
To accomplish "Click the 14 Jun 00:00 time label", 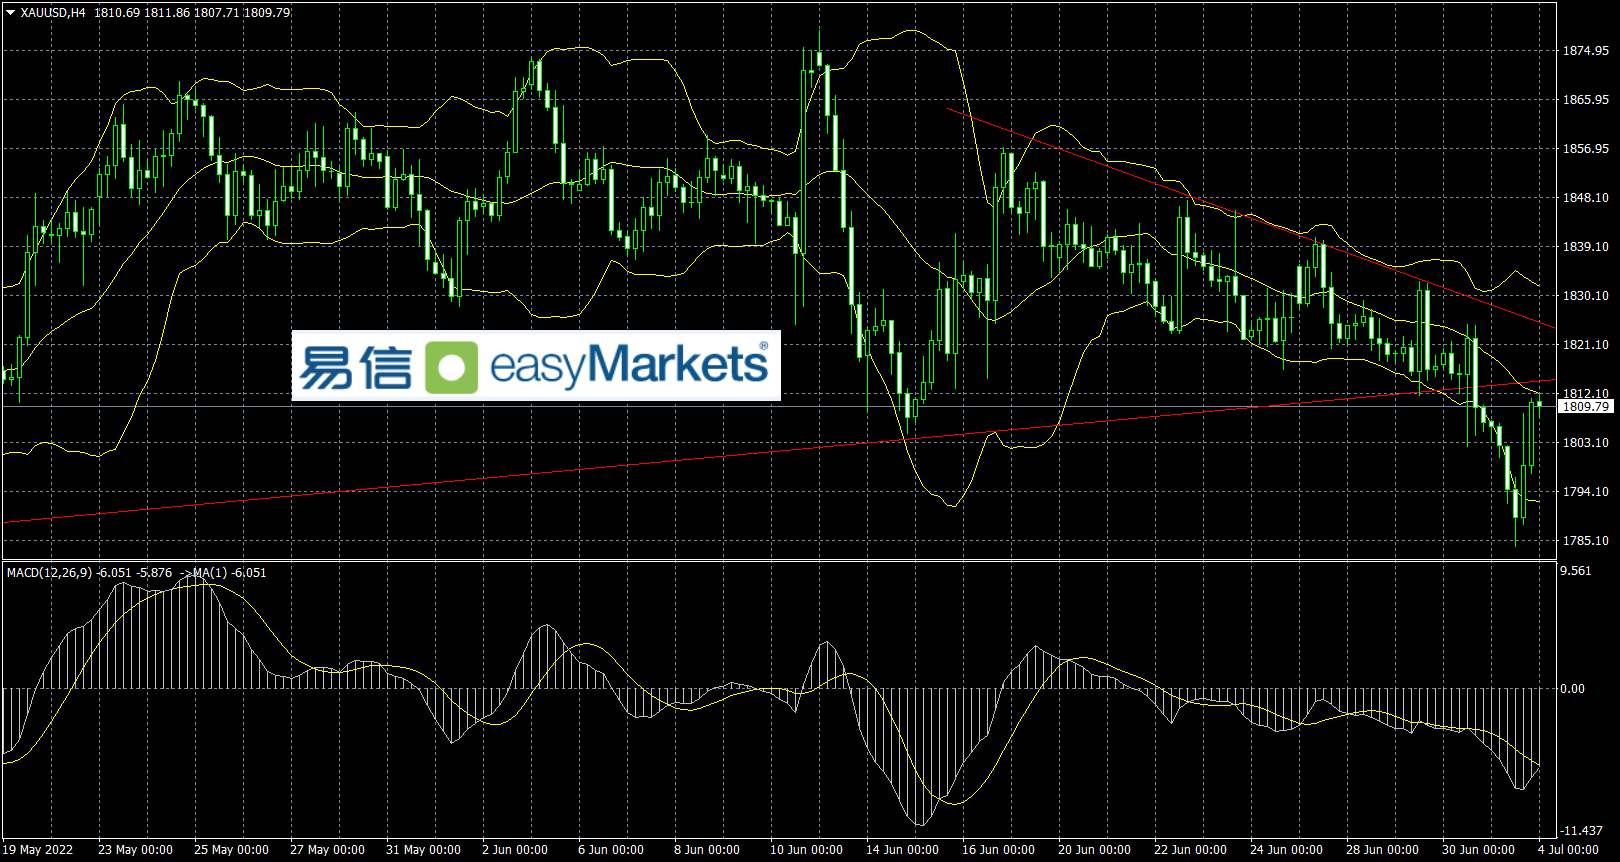I will coord(902,850).
